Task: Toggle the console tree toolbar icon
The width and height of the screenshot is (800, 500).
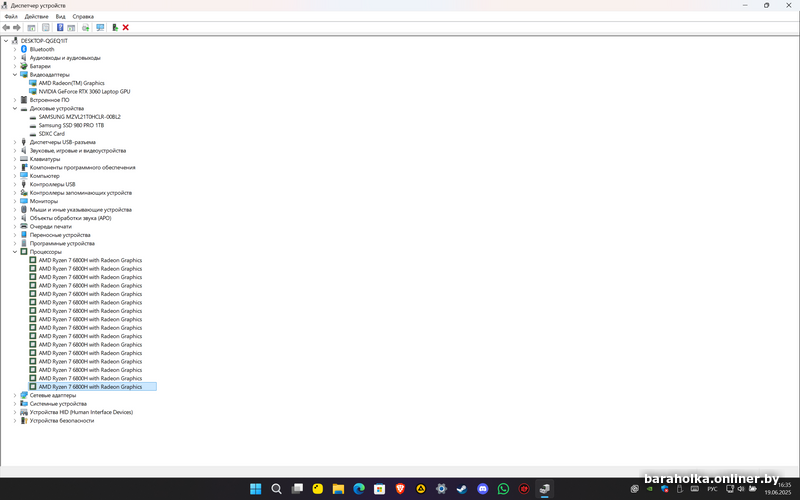Action: point(31,28)
